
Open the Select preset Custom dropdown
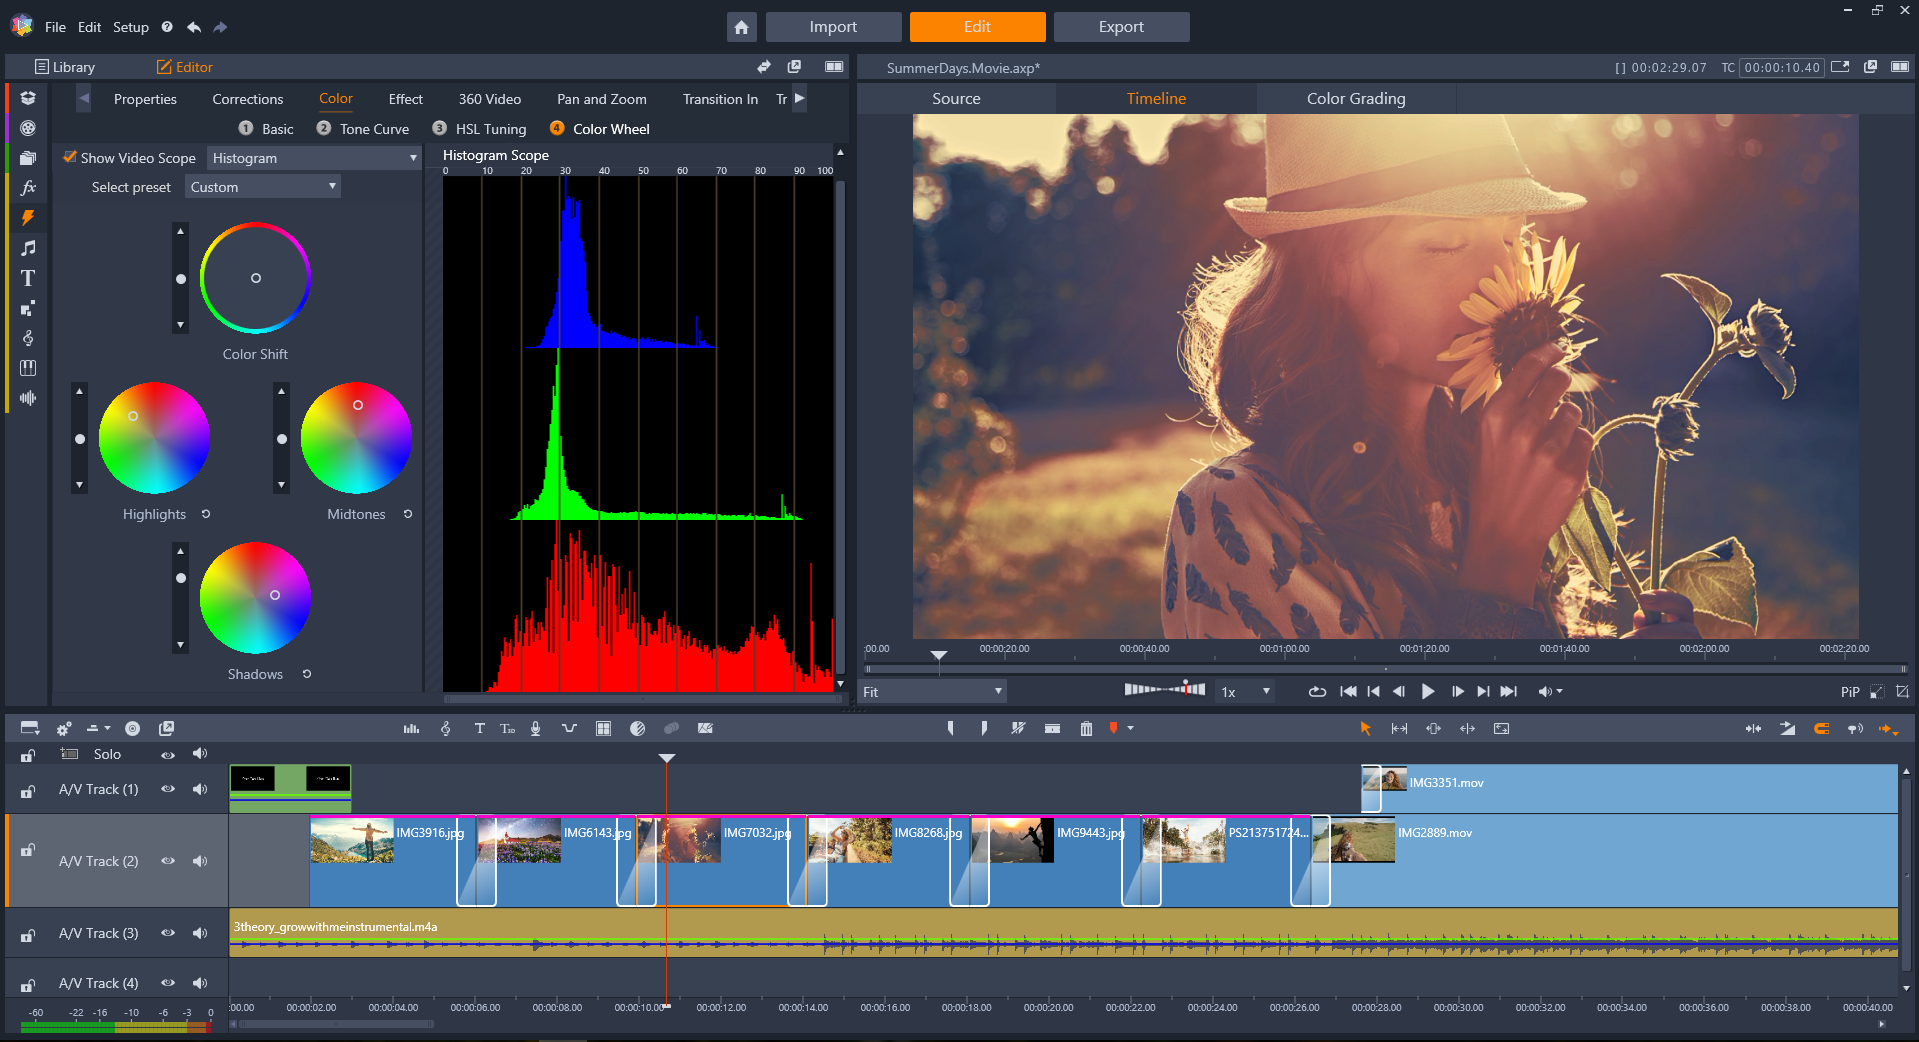[263, 186]
